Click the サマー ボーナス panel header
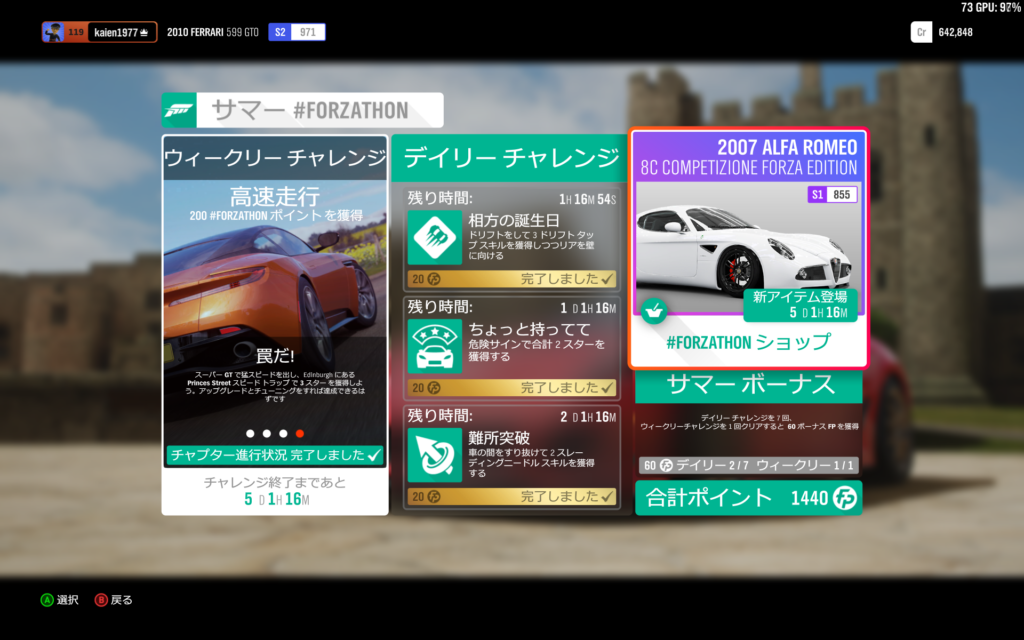Screen dimensions: 1024x640 point(748,385)
